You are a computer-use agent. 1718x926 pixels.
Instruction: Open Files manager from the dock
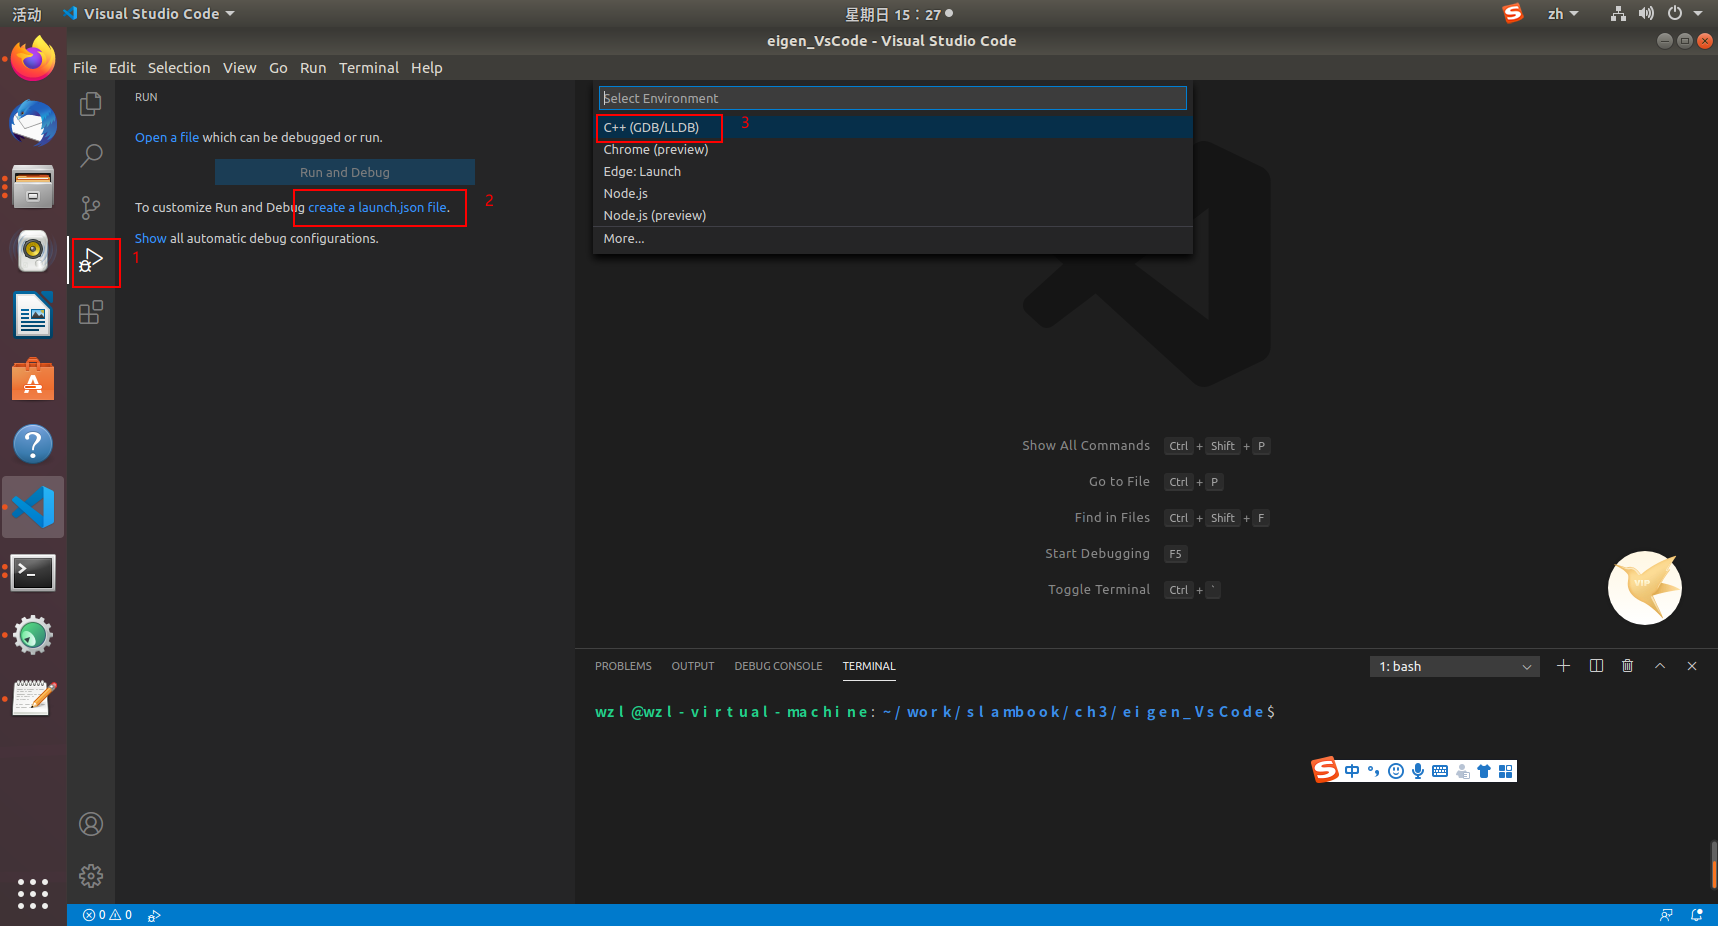coord(33,187)
